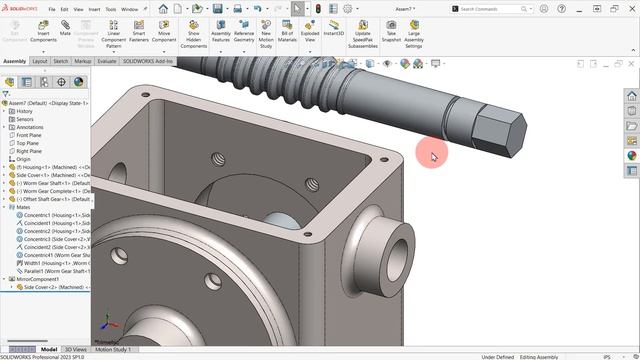The height and width of the screenshot is (360, 640).
Task: Click the Home icon in top toolbar
Action: (x=163, y=9)
